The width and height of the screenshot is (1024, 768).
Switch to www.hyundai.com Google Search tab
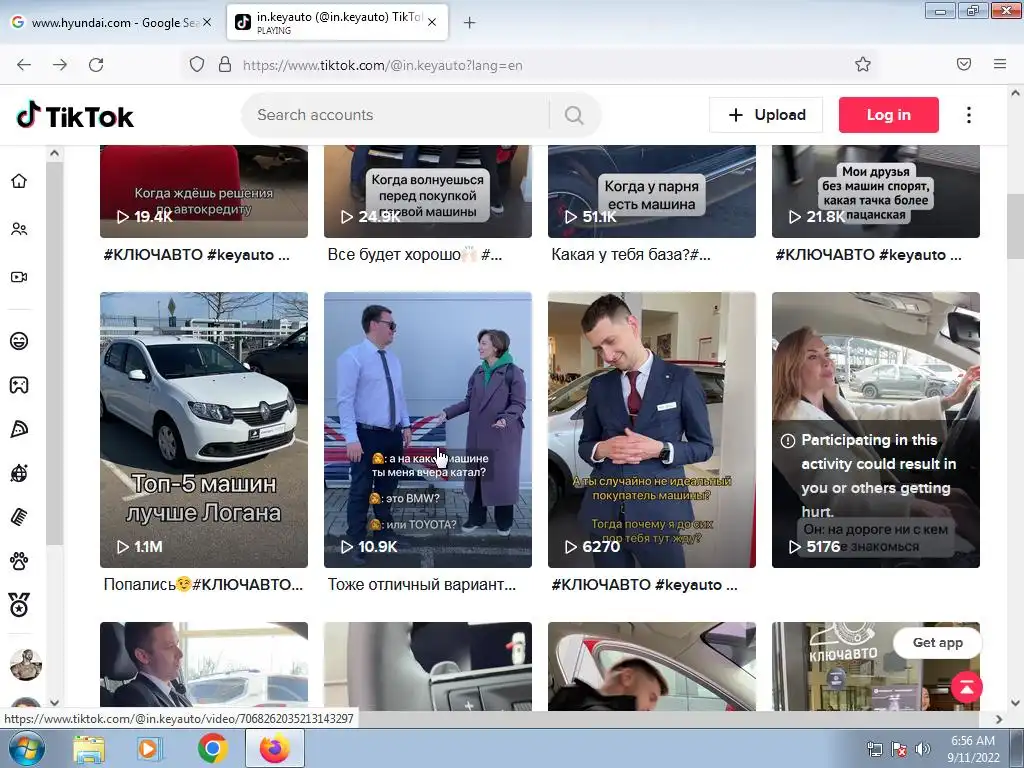(112, 23)
